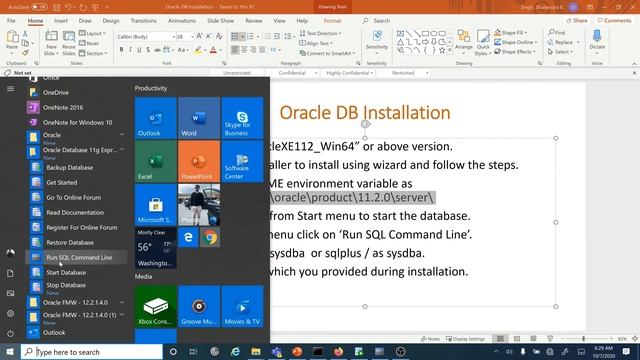Click the Power button in Start menu
The height and width of the screenshot is (360, 640).
(10, 333)
